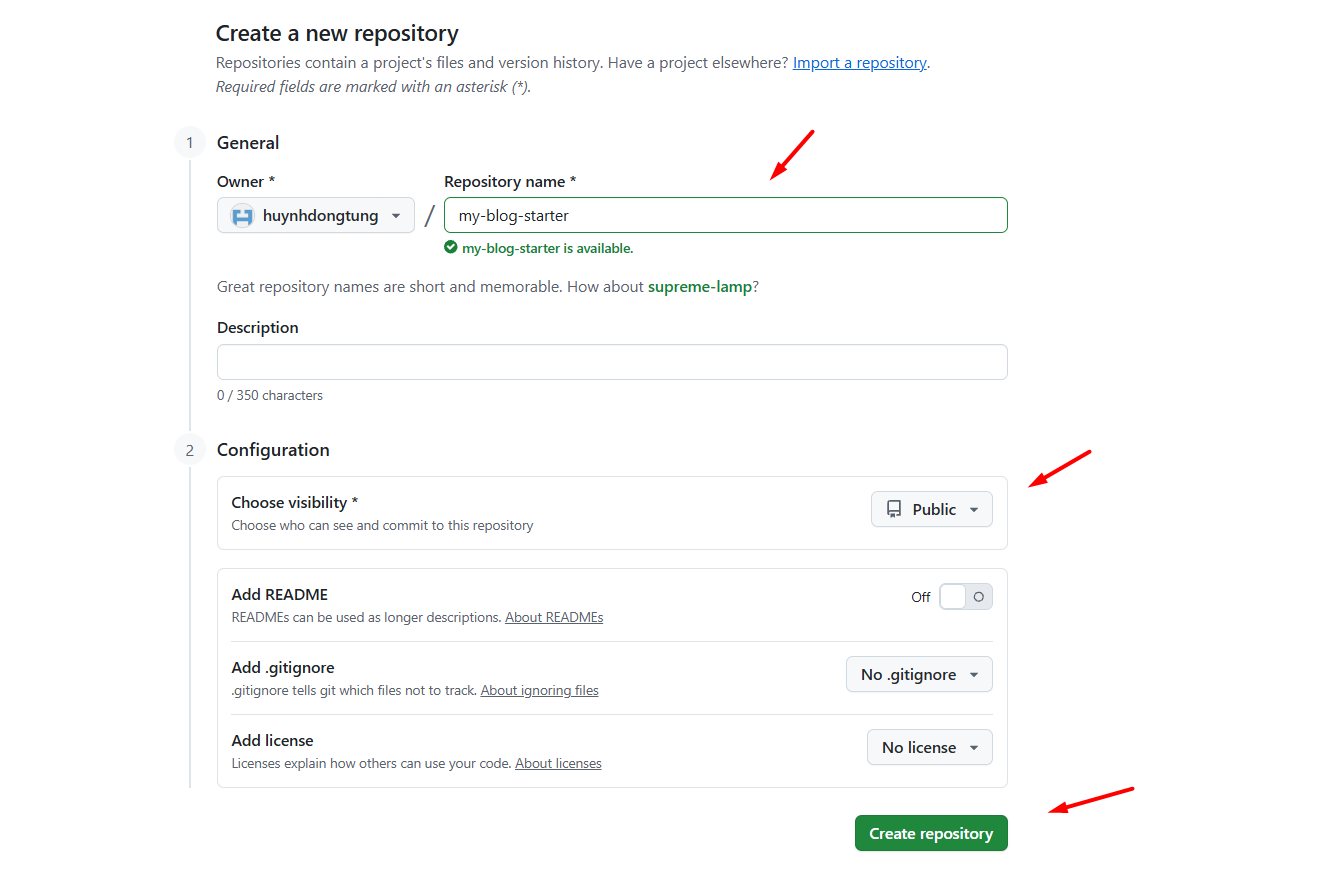Click the General step number indicator
This screenshot has height=869, width=1322.
point(189,142)
